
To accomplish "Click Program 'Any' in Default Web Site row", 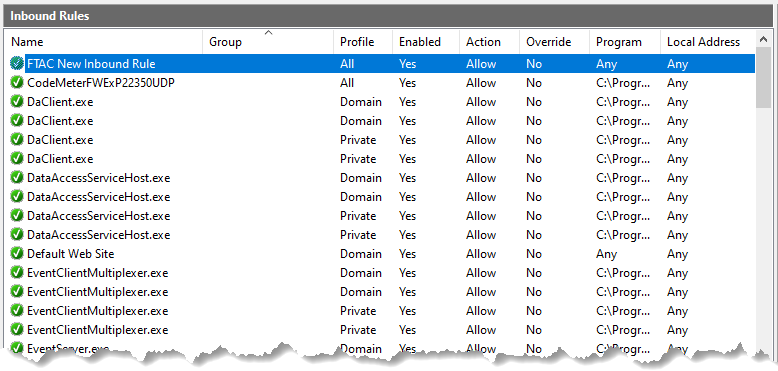I will click(x=607, y=254).
